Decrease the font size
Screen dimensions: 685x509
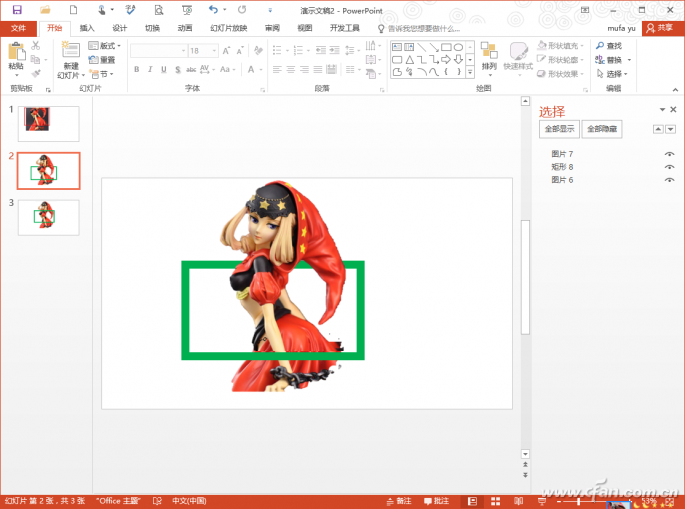pos(240,51)
